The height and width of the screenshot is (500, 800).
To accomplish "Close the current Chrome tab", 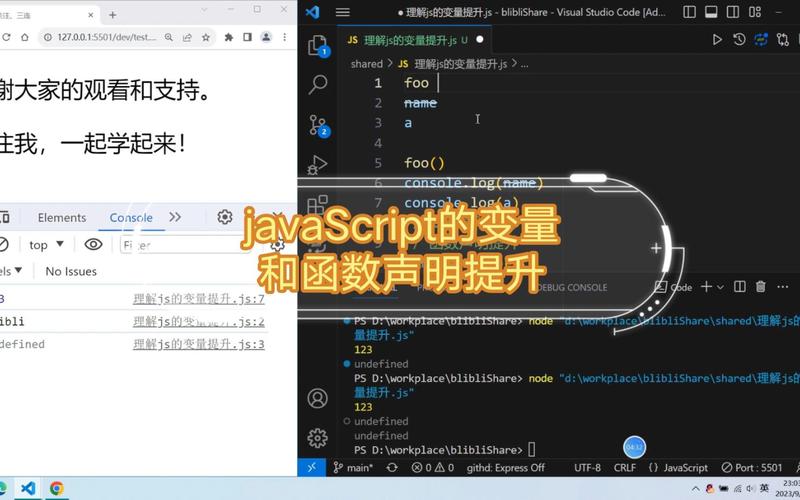I will (91, 15).
